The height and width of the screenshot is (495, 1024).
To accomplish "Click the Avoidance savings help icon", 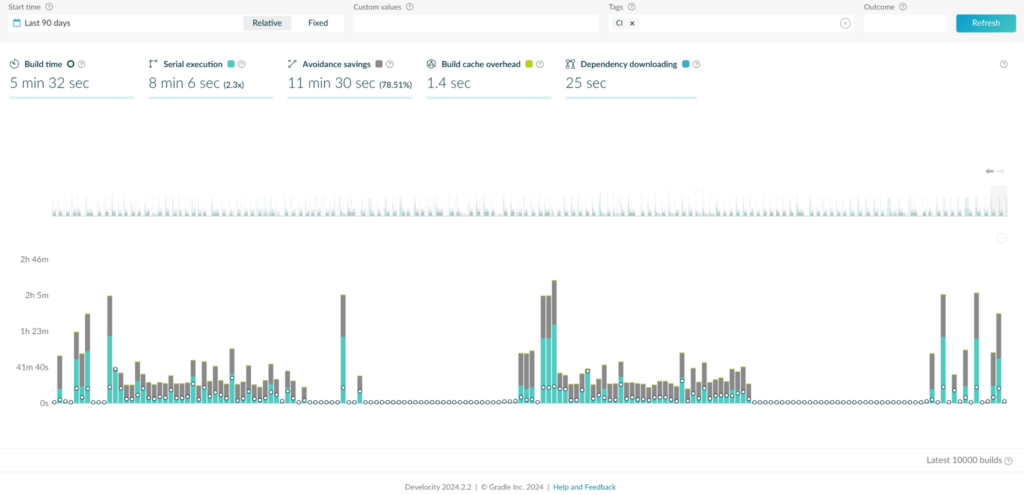I will pos(390,64).
